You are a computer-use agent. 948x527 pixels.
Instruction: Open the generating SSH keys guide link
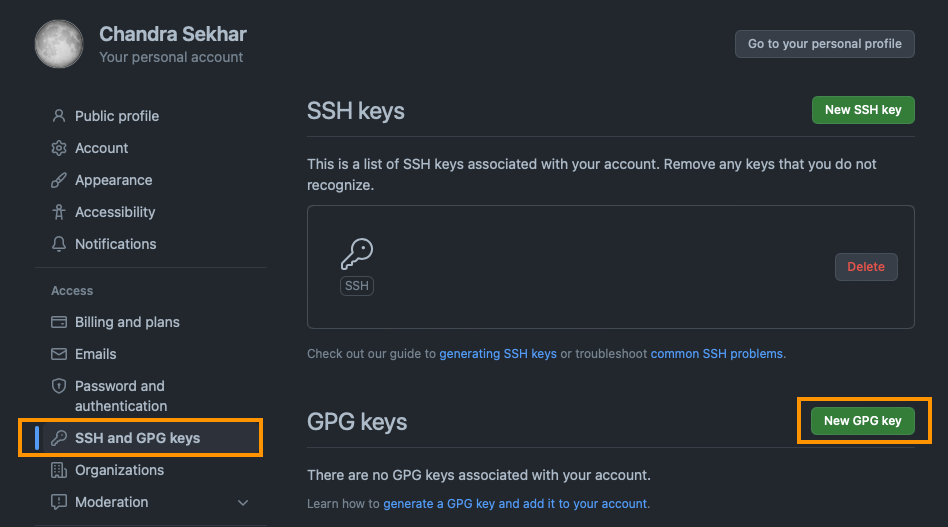[498, 354]
